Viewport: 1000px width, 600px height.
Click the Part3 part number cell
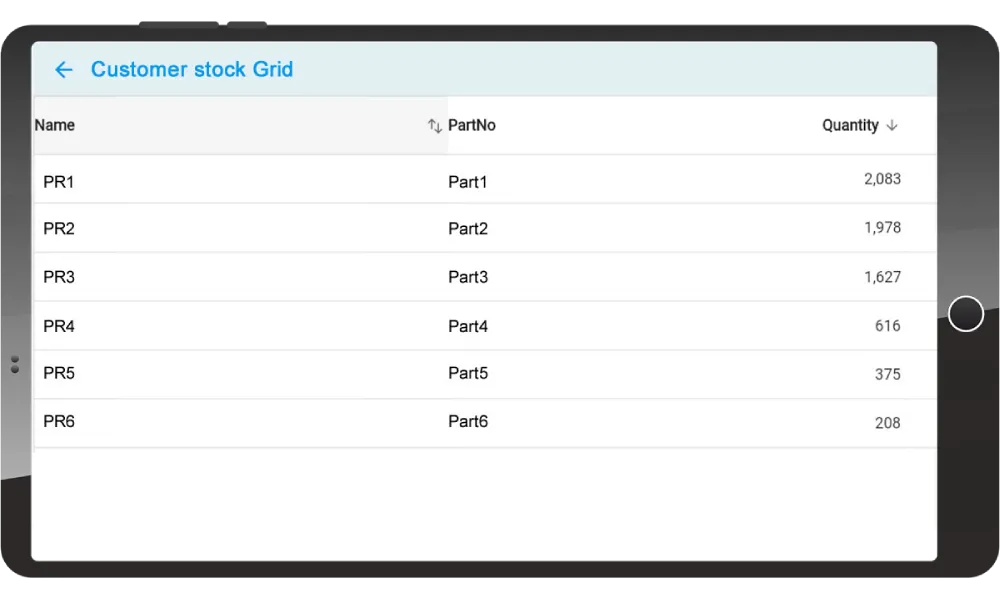click(468, 277)
